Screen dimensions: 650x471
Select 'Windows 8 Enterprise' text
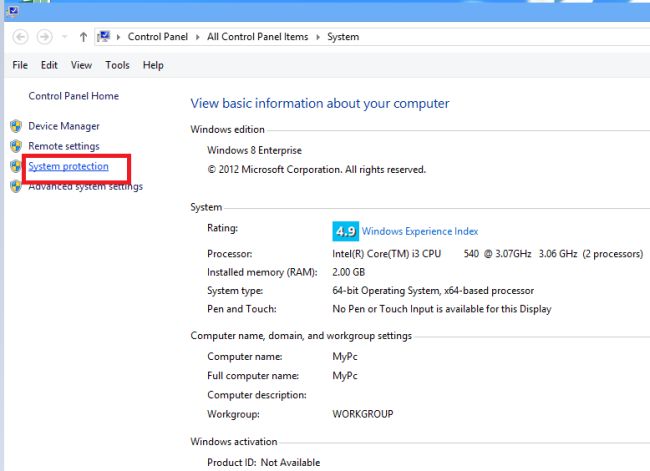click(254, 150)
